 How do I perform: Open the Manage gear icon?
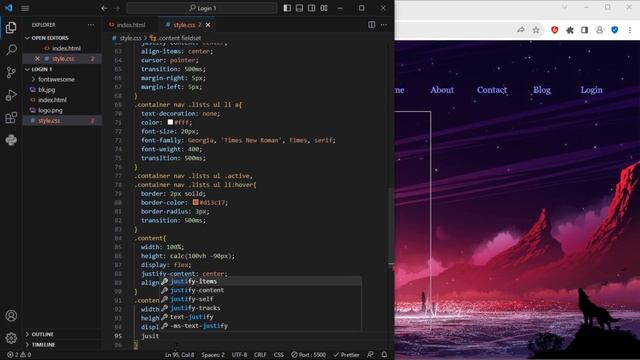tap(11, 338)
